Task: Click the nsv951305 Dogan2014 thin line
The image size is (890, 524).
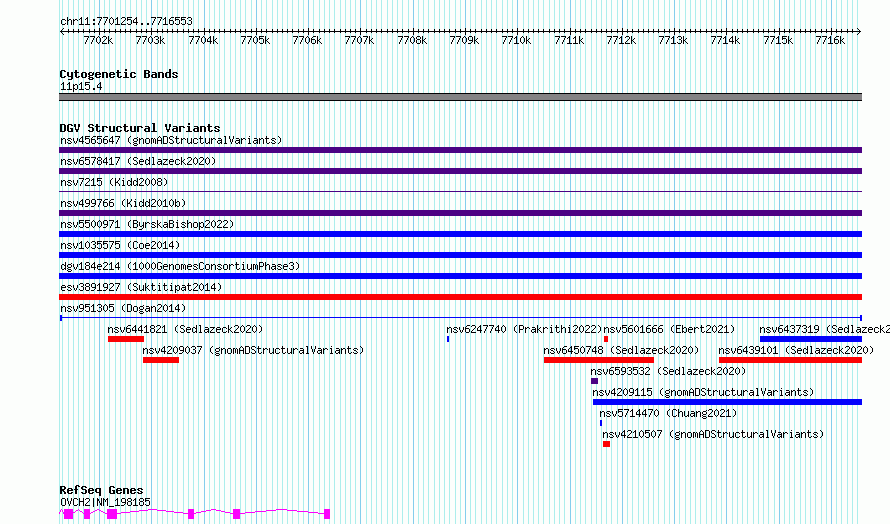Action: (460, 318)
